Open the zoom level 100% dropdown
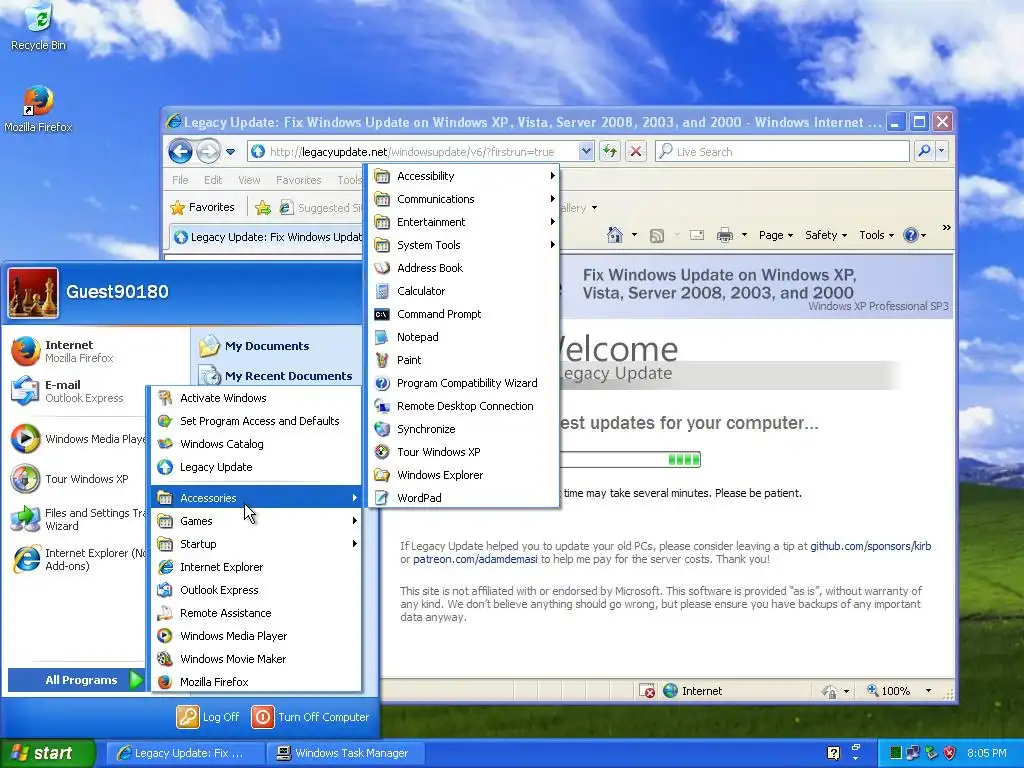 point(928,691)
